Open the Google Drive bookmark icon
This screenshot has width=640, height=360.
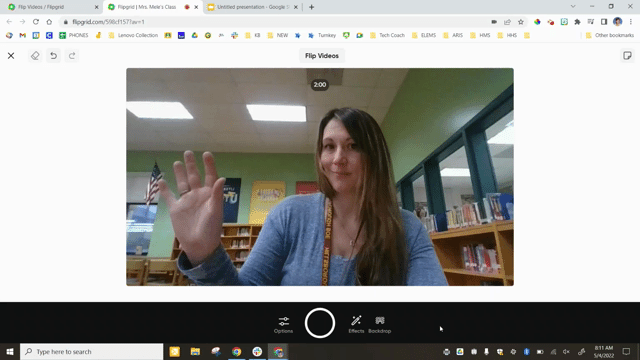click(195, 36)
